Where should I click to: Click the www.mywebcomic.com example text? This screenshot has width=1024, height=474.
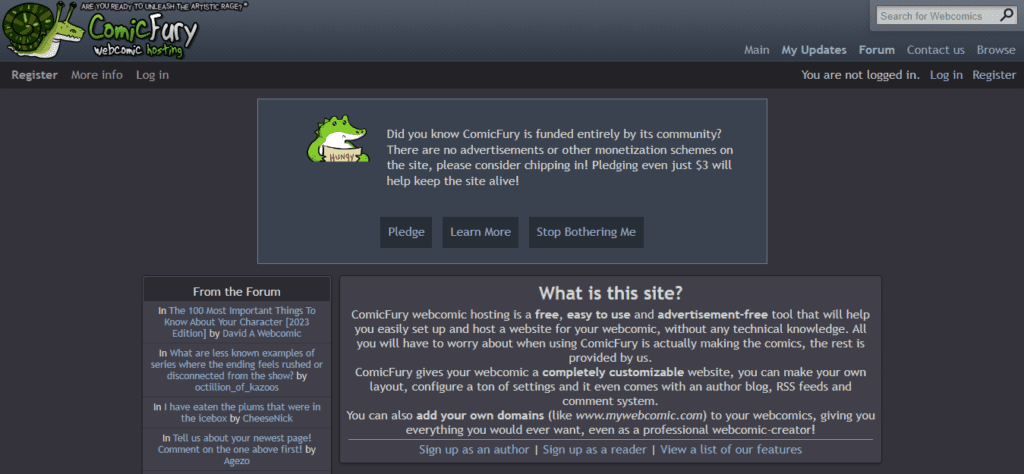tap(641, 416)
